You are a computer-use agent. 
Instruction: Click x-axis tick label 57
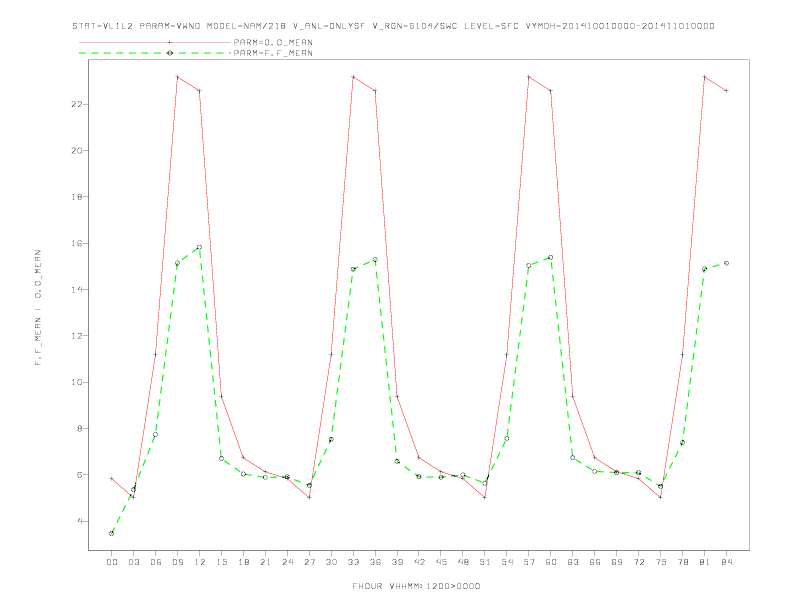(529, 562)
